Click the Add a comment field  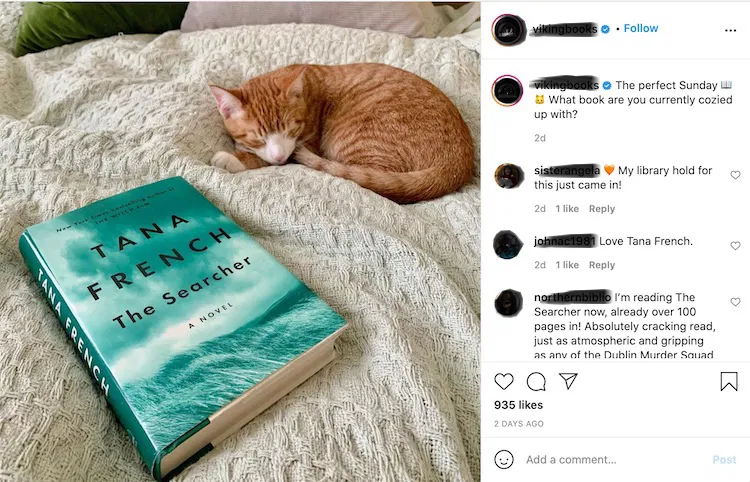point(612,460)
